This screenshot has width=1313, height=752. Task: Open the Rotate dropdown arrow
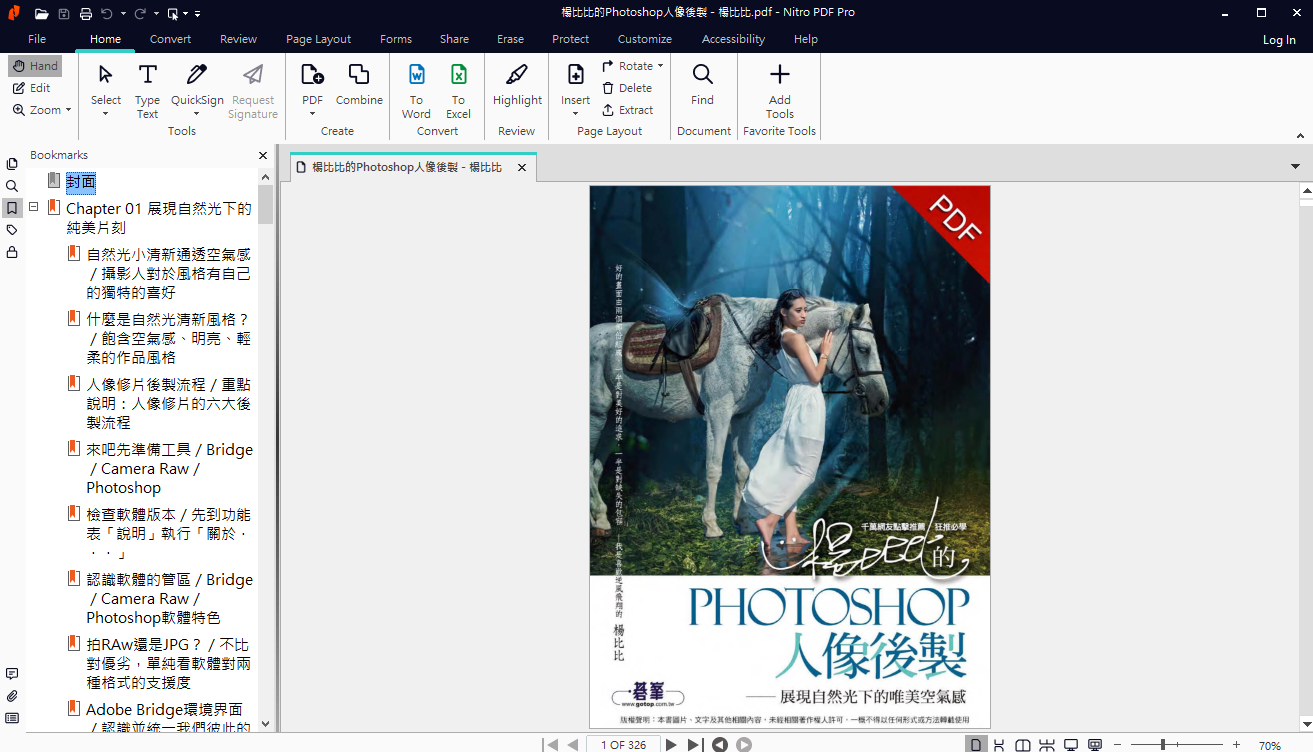tap(661, 66)
